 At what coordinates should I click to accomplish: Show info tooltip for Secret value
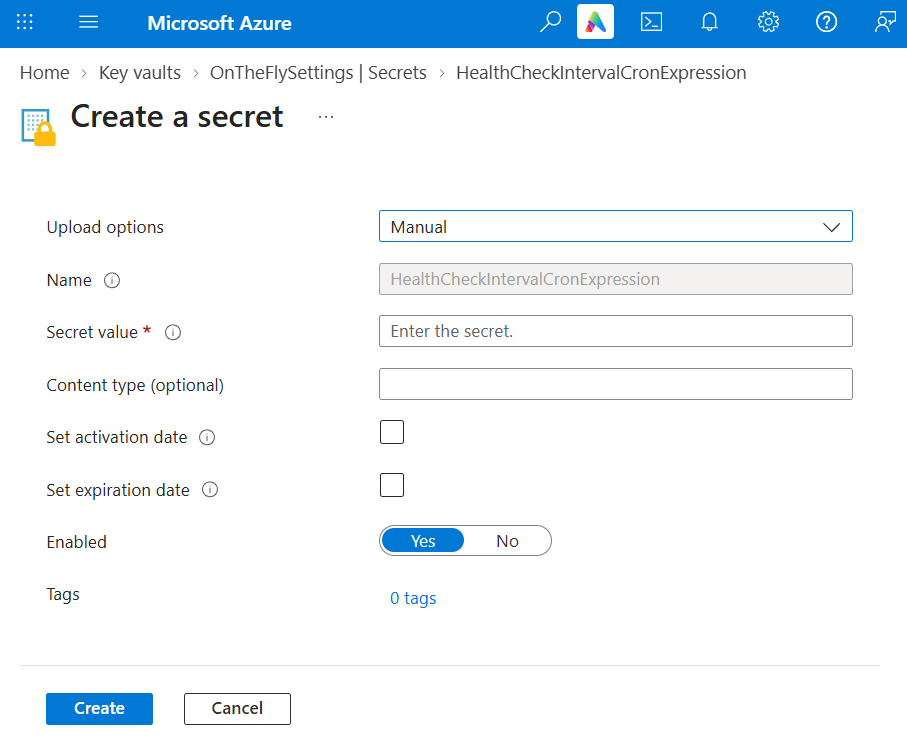tap(173, 333)
